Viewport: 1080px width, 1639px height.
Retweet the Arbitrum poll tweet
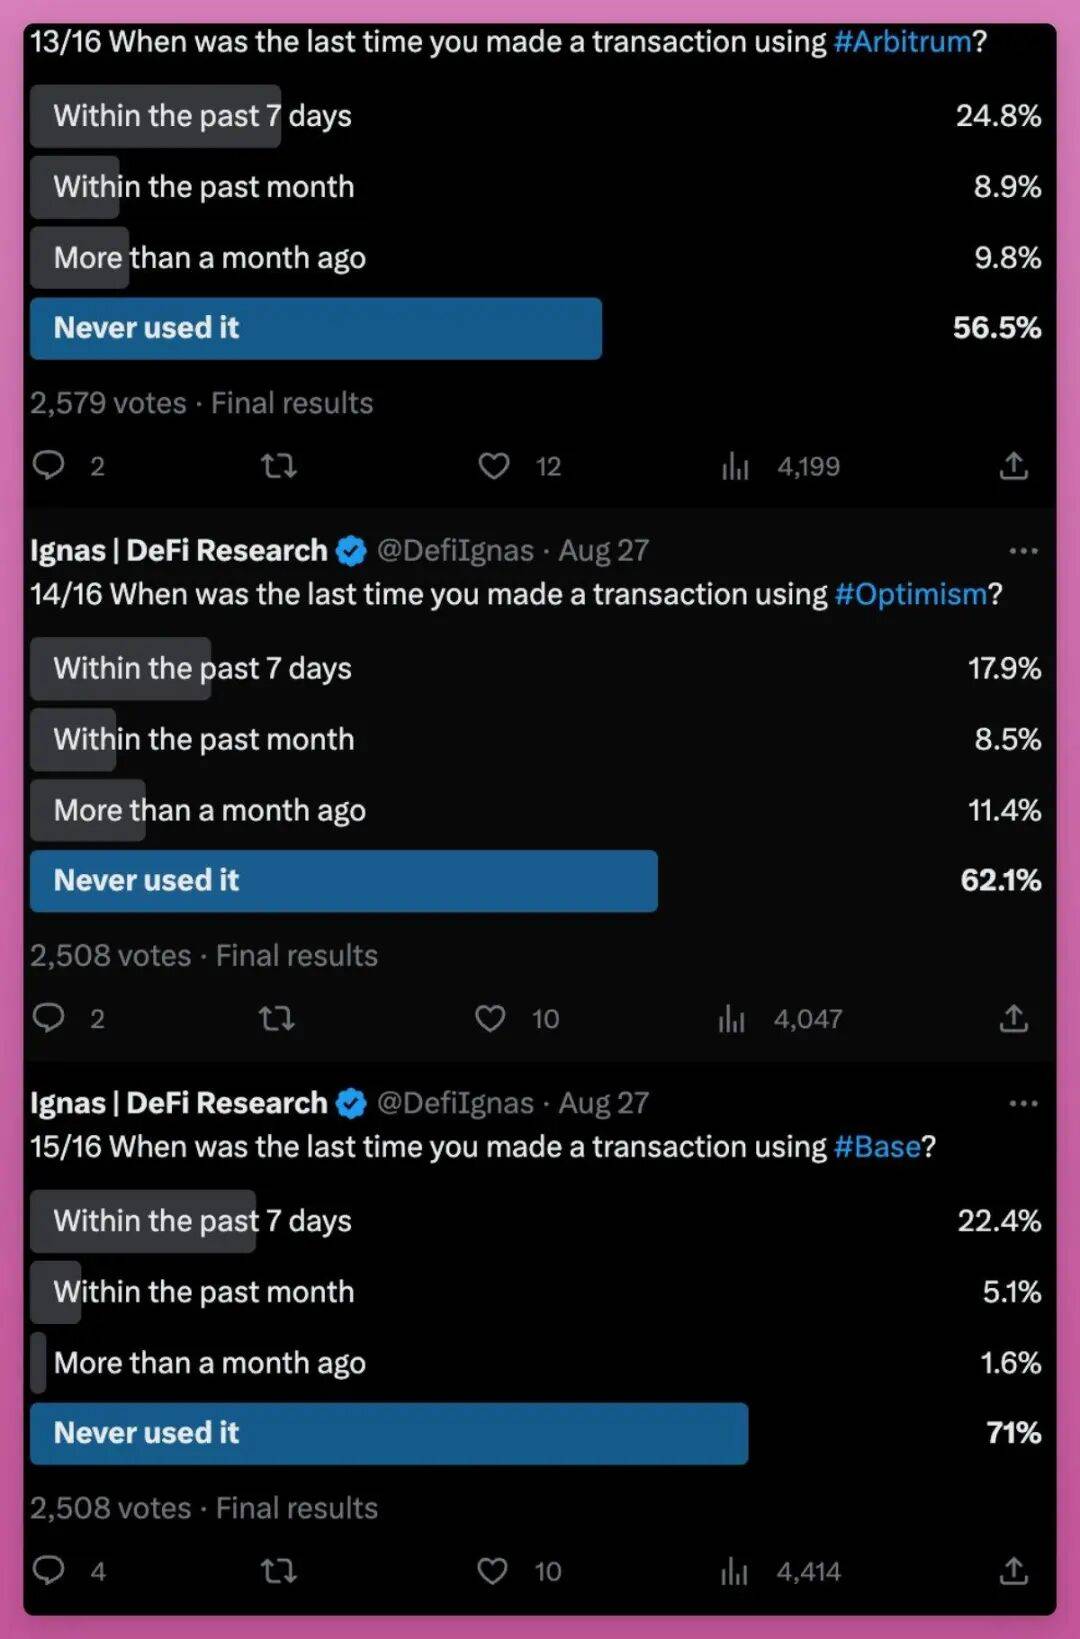click(278, 466)
